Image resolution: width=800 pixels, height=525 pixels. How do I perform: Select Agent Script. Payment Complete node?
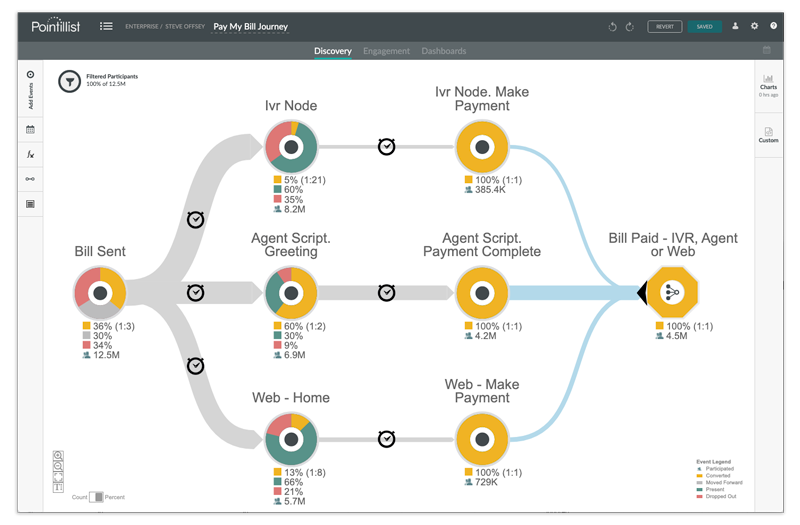(x=482, y=293)
